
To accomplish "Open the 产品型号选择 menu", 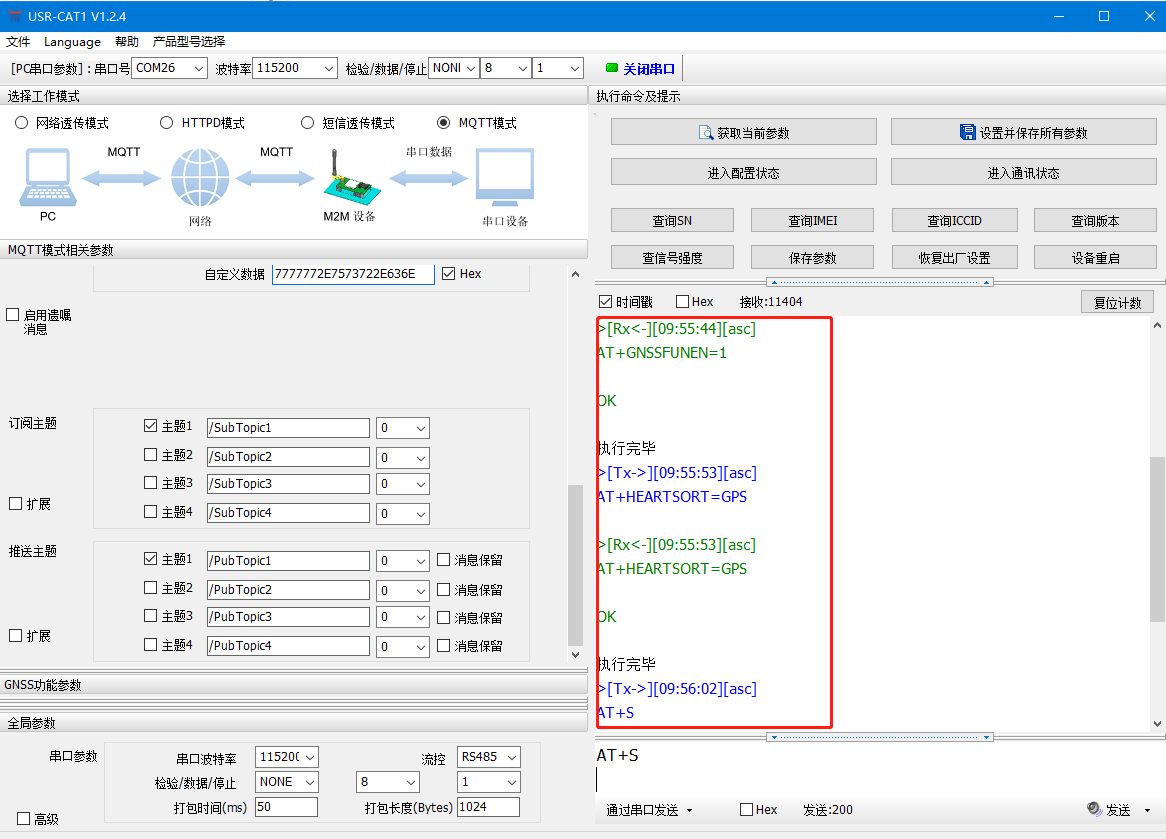I will point(188,42).
